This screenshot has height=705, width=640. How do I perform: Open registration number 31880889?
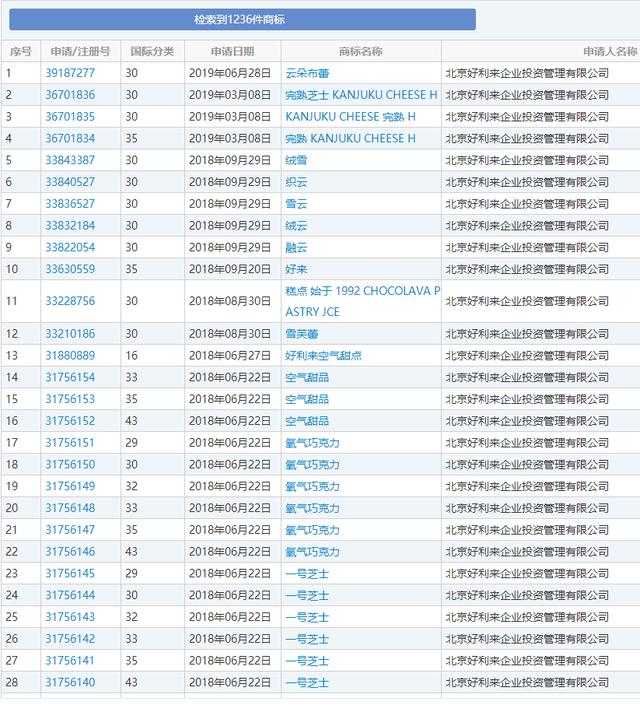click(x=70, y=356)
